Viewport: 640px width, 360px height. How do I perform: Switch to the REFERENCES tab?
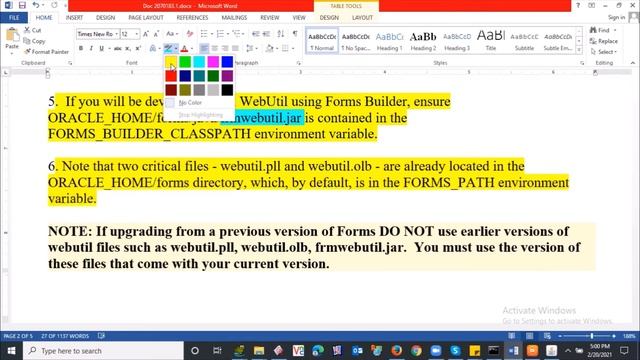click(x=192, y=18)
